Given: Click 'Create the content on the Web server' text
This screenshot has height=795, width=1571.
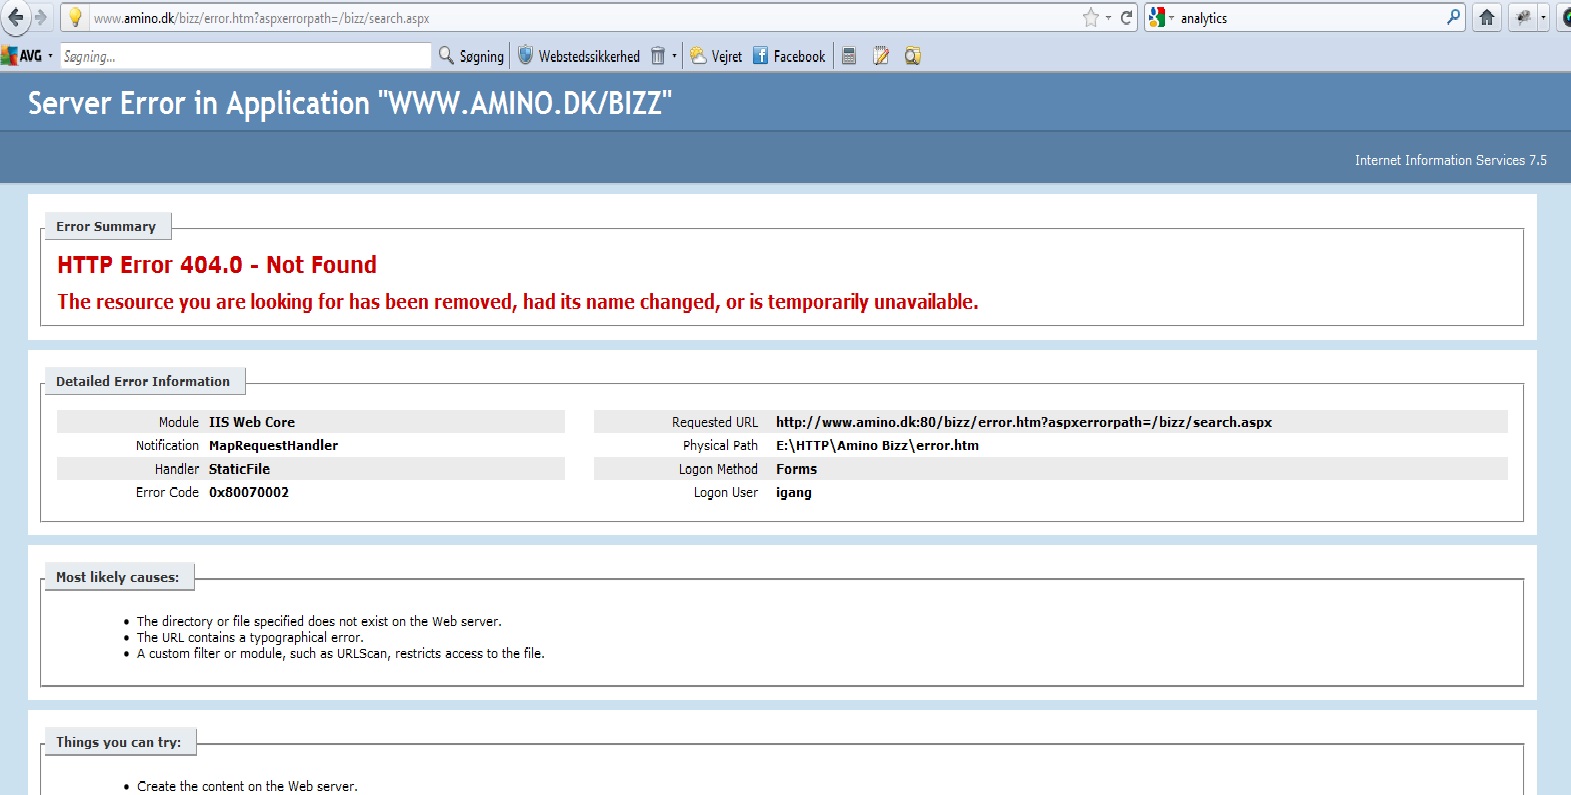Looking at the screenshot, I should [247, 786].
